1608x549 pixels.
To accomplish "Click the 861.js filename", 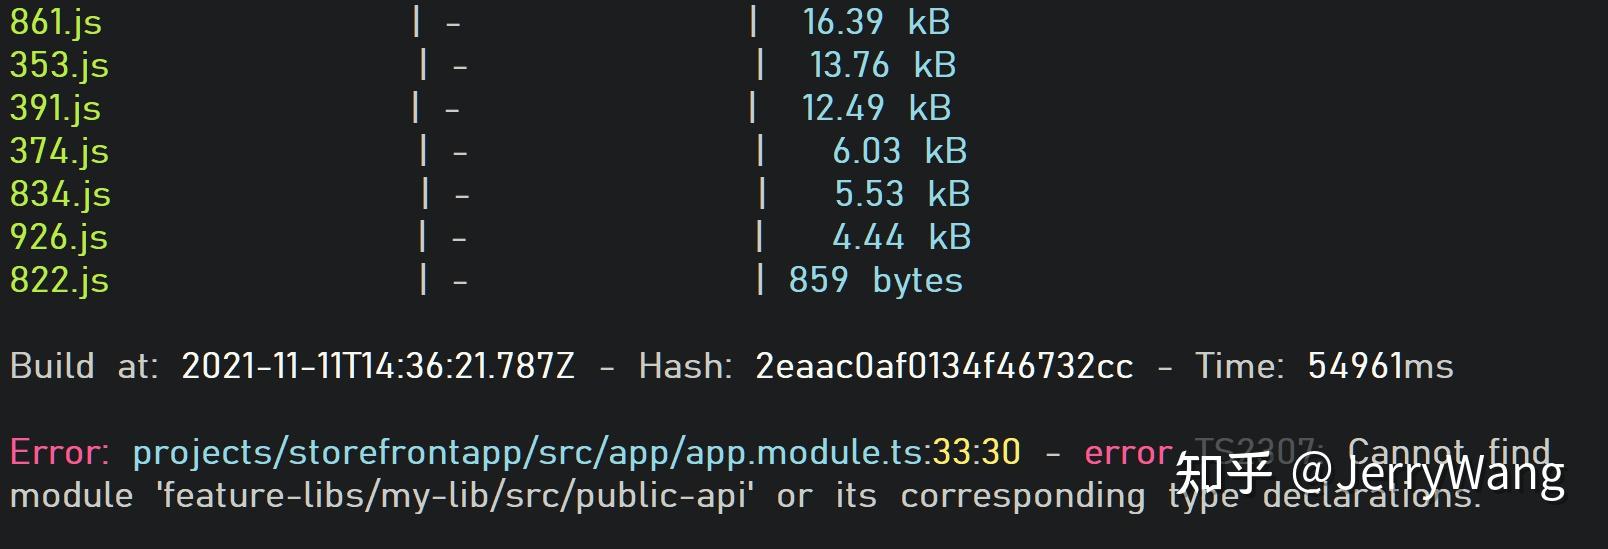I will coord(56,22).
